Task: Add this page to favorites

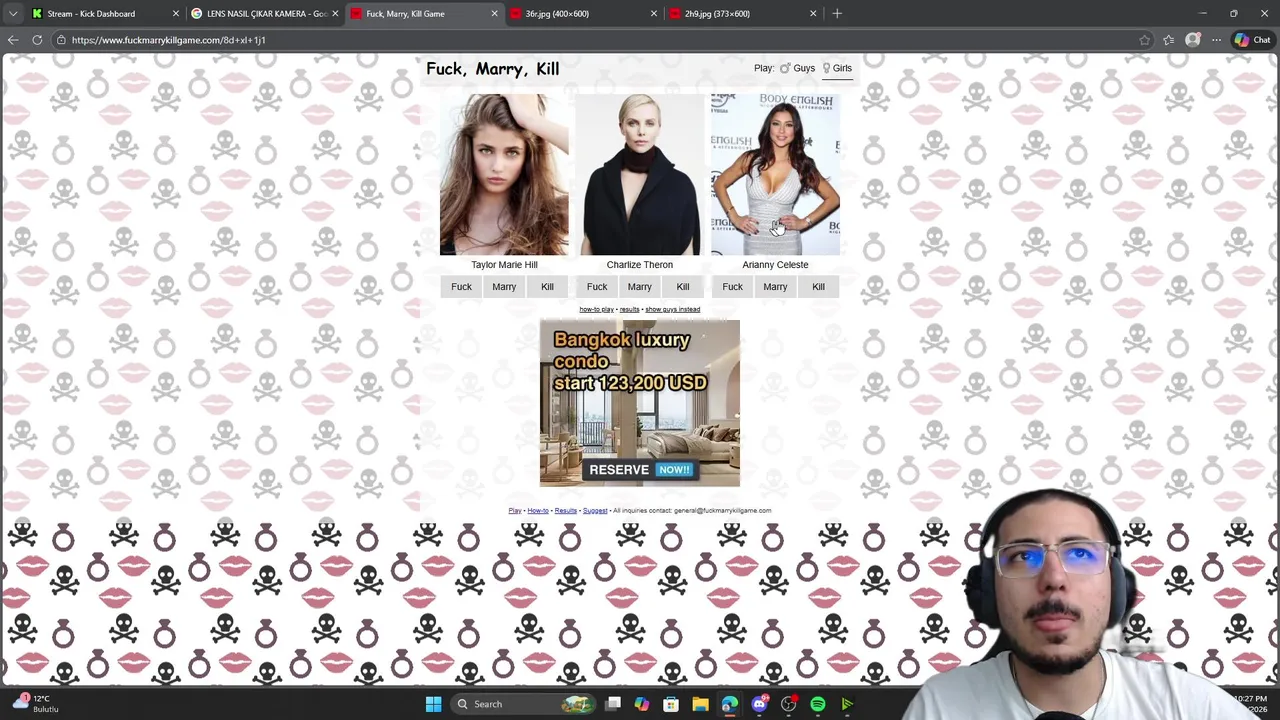Action: point(1144,40)
